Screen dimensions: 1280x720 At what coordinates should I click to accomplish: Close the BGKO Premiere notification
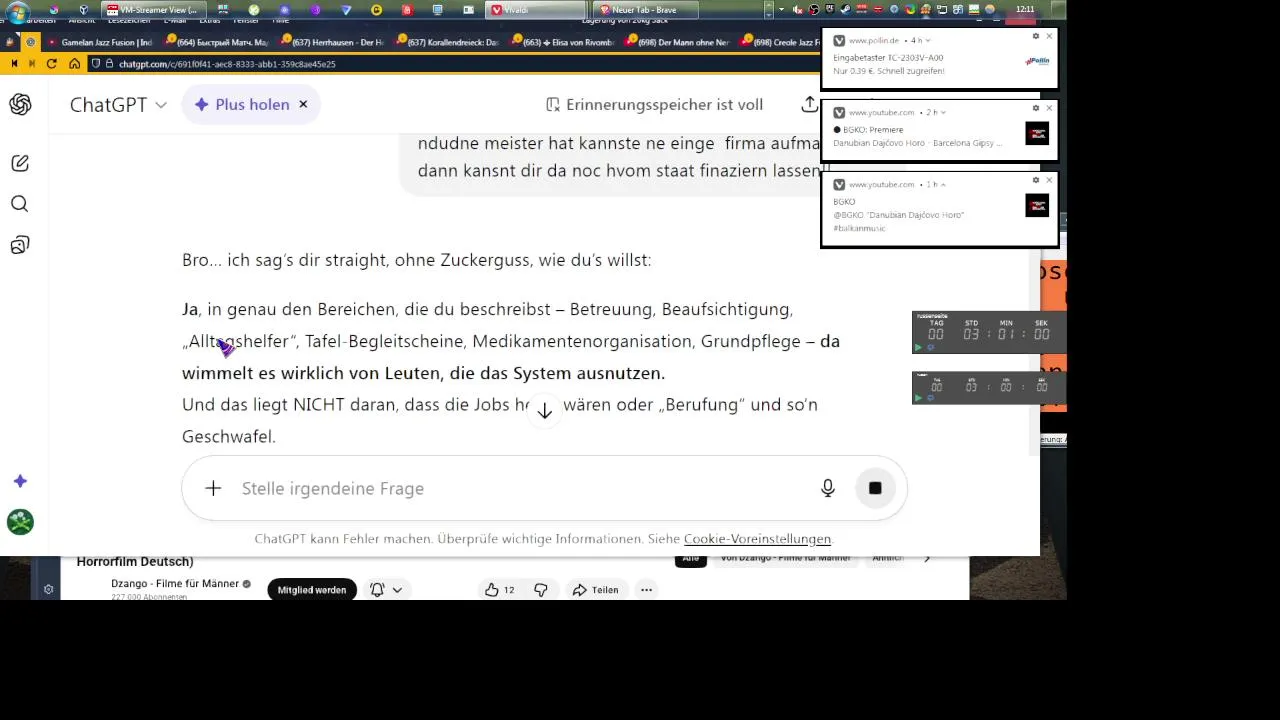1049,108
